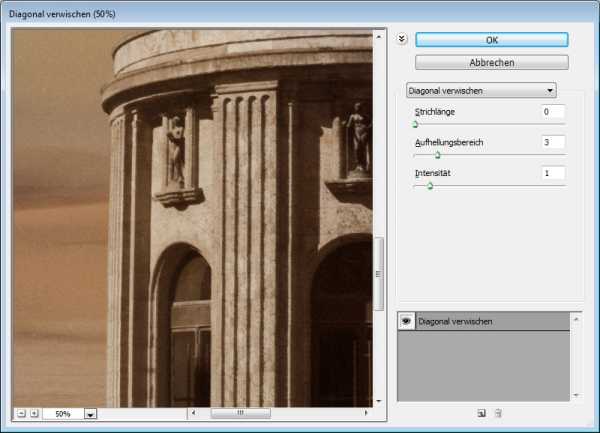
Task: Select the Diagonal verwischen layer row
Action: pyautogui.click(x=490, y=321)
